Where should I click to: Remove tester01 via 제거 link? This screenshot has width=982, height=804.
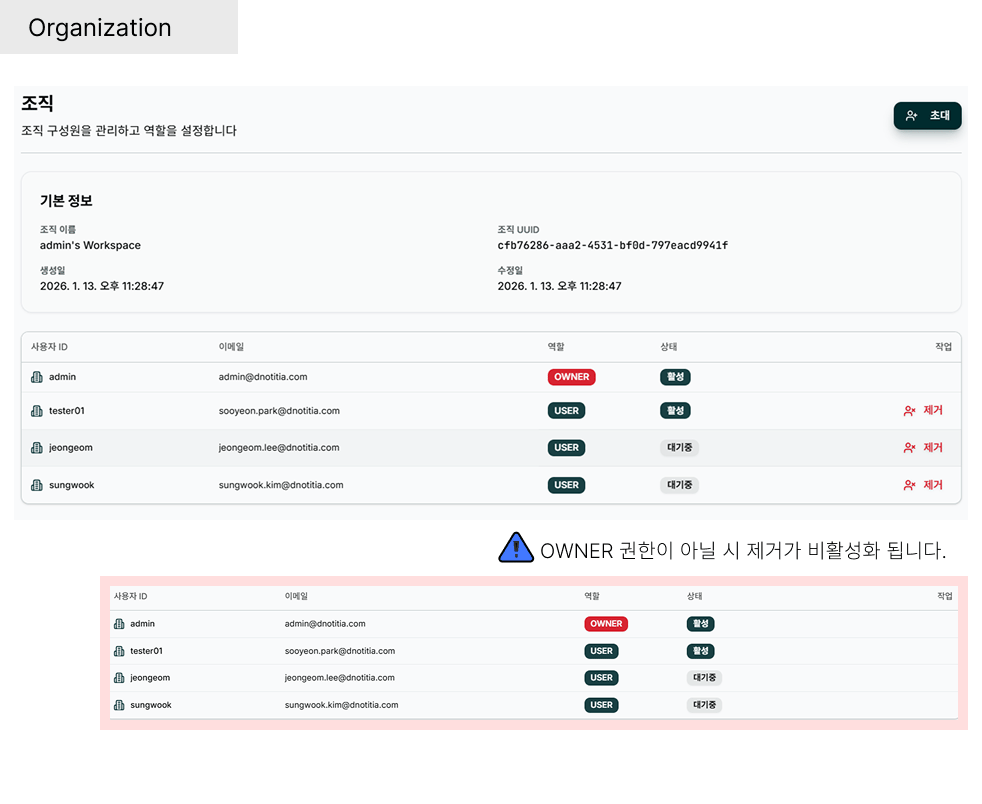tap(923, 410)
